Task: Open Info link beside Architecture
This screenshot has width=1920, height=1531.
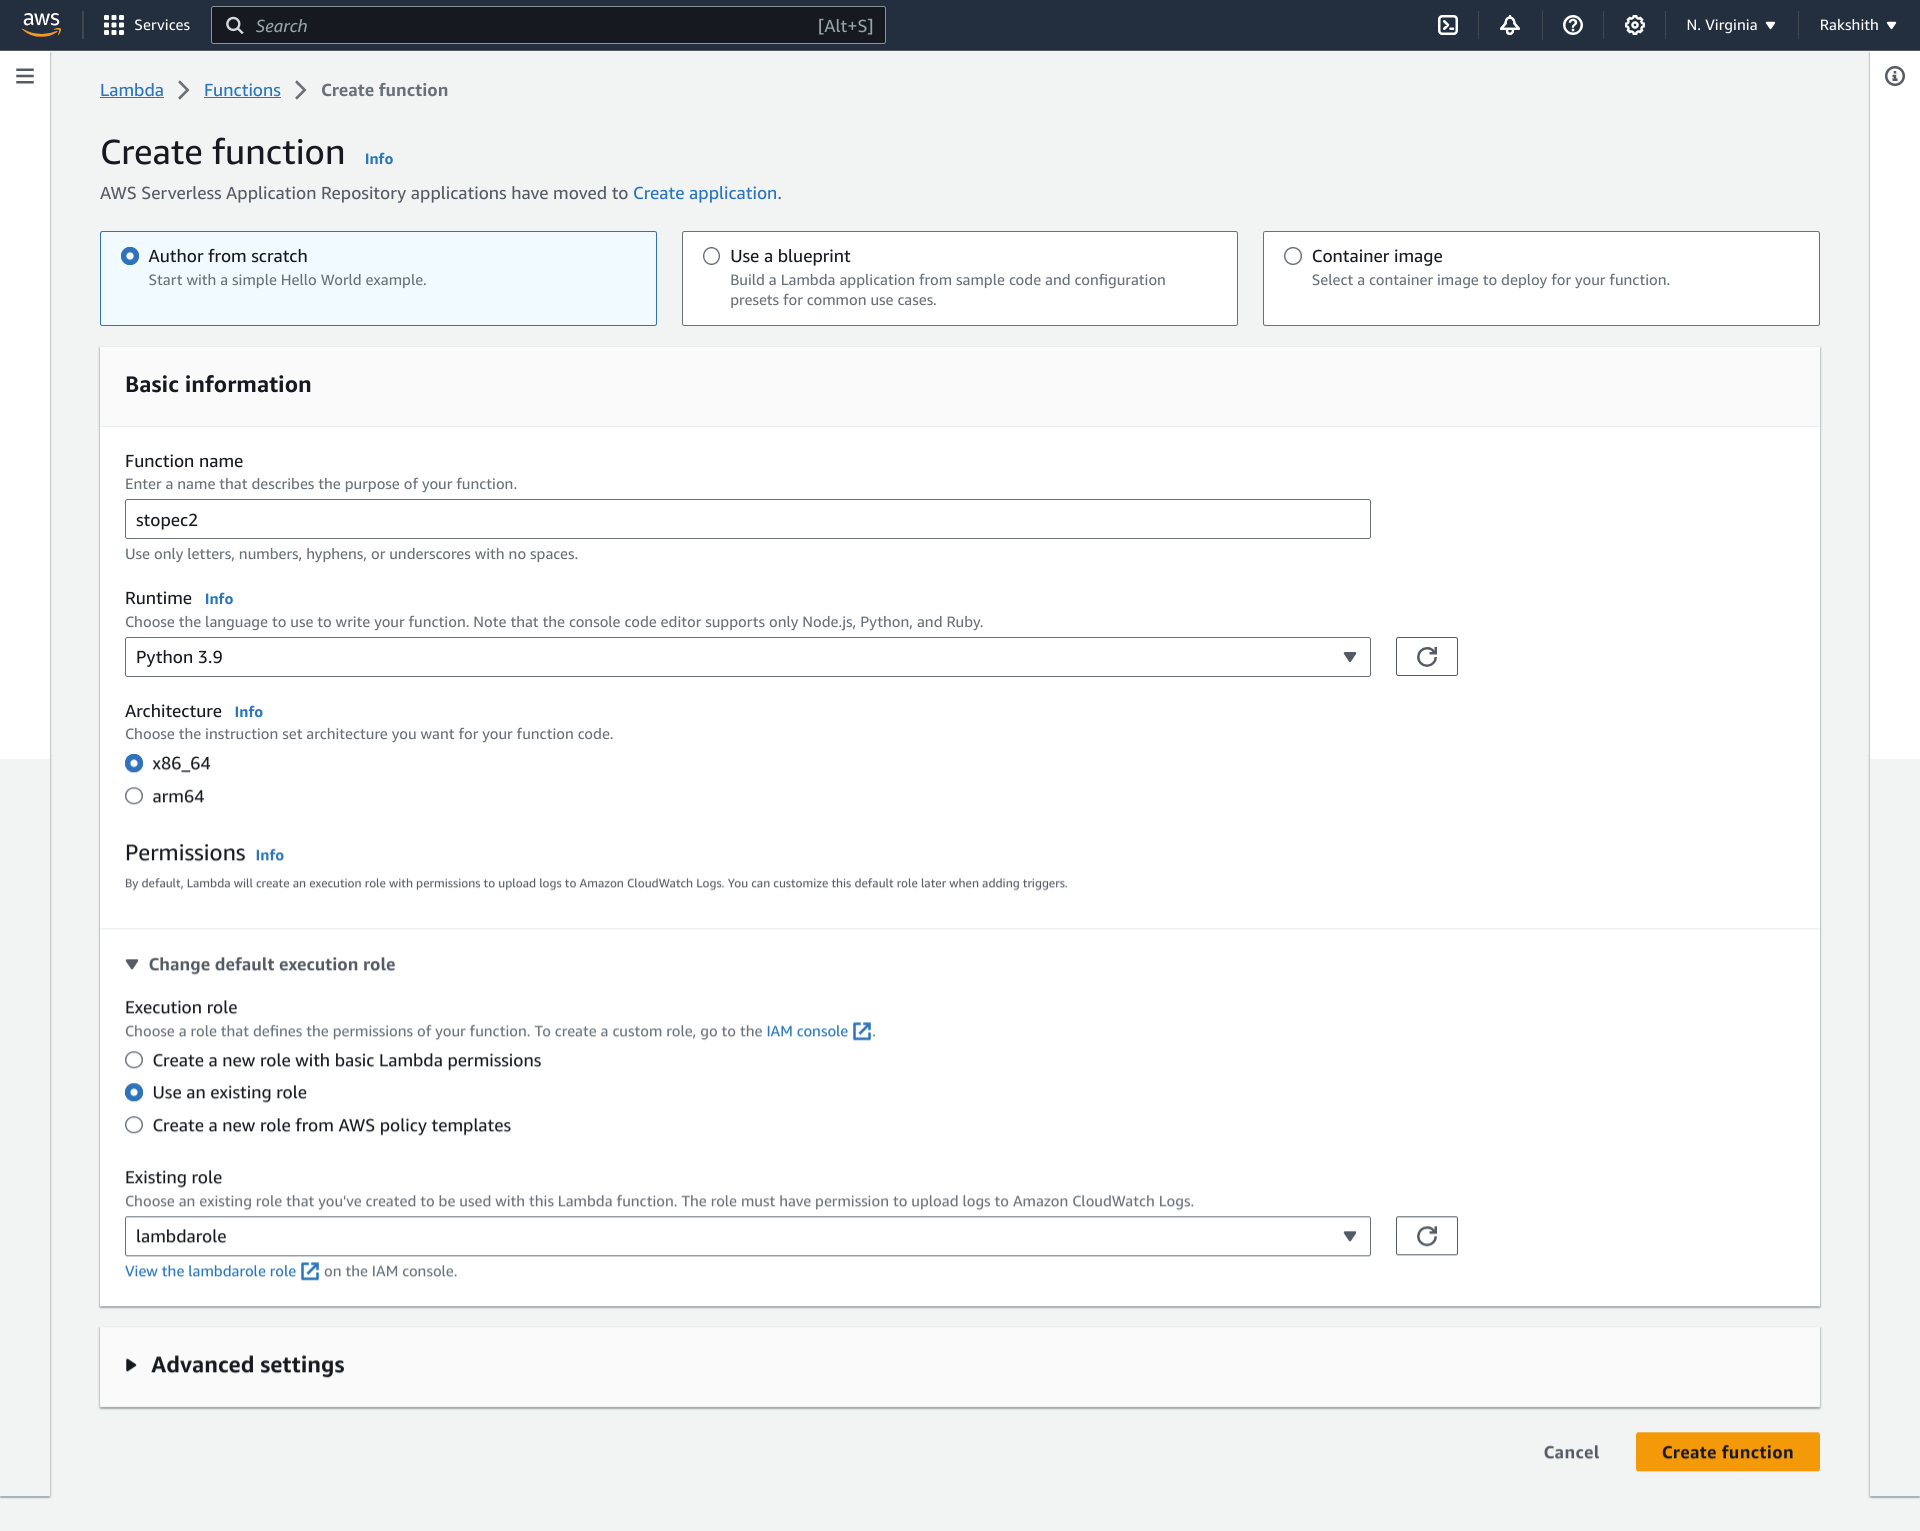Action: point(248,712)
